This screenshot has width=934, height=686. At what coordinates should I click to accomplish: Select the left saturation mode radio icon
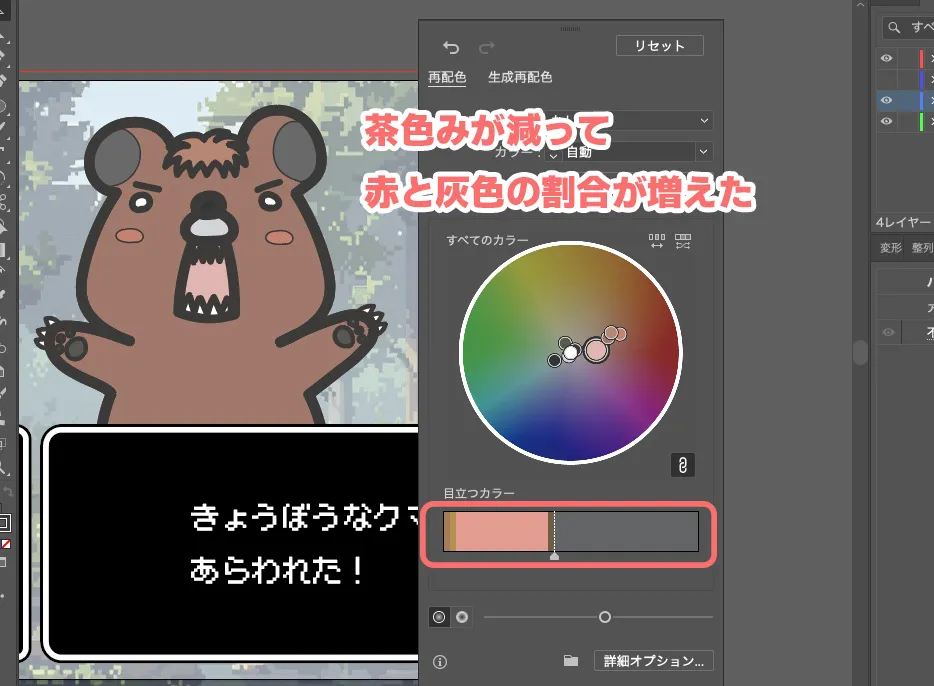point(438,617)
